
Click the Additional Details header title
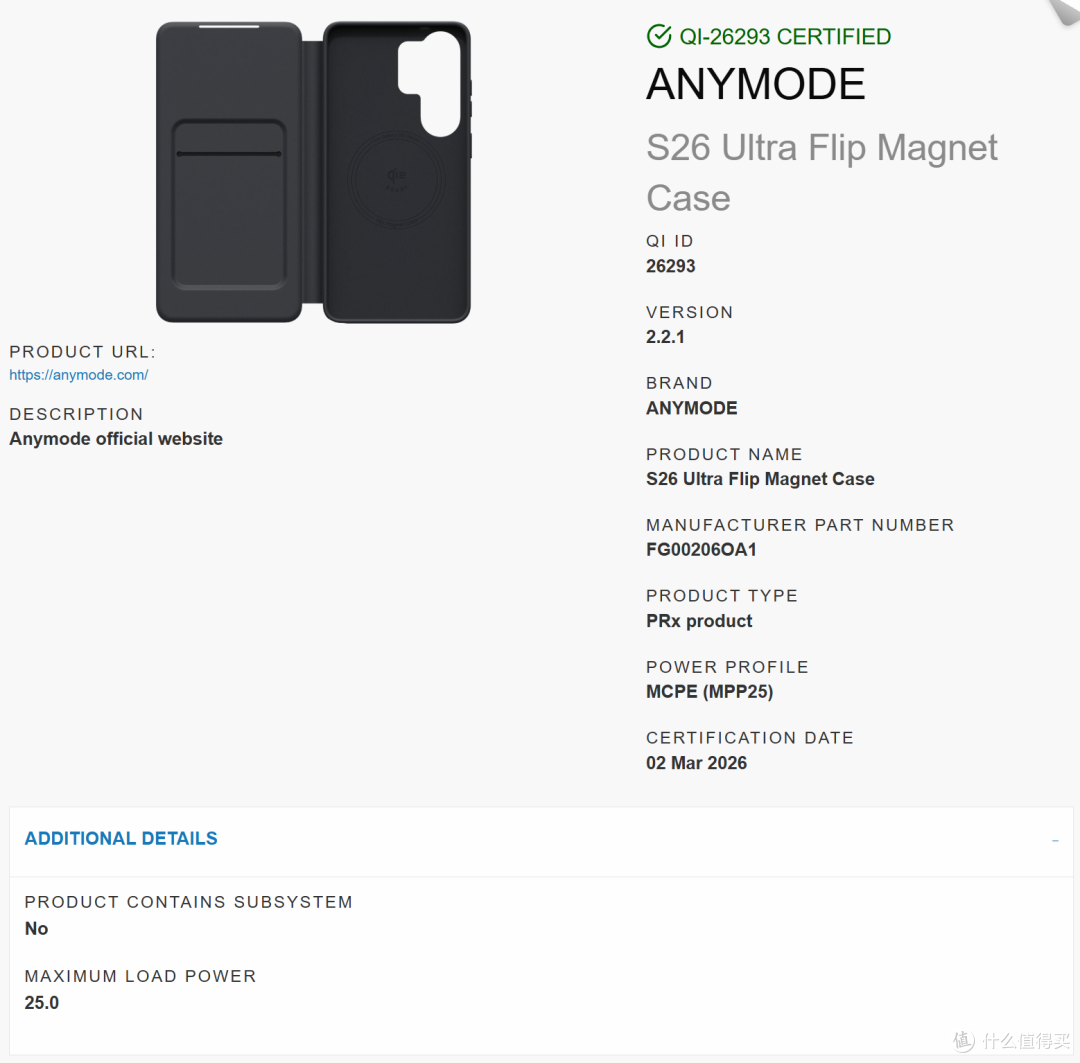point(121,838)
